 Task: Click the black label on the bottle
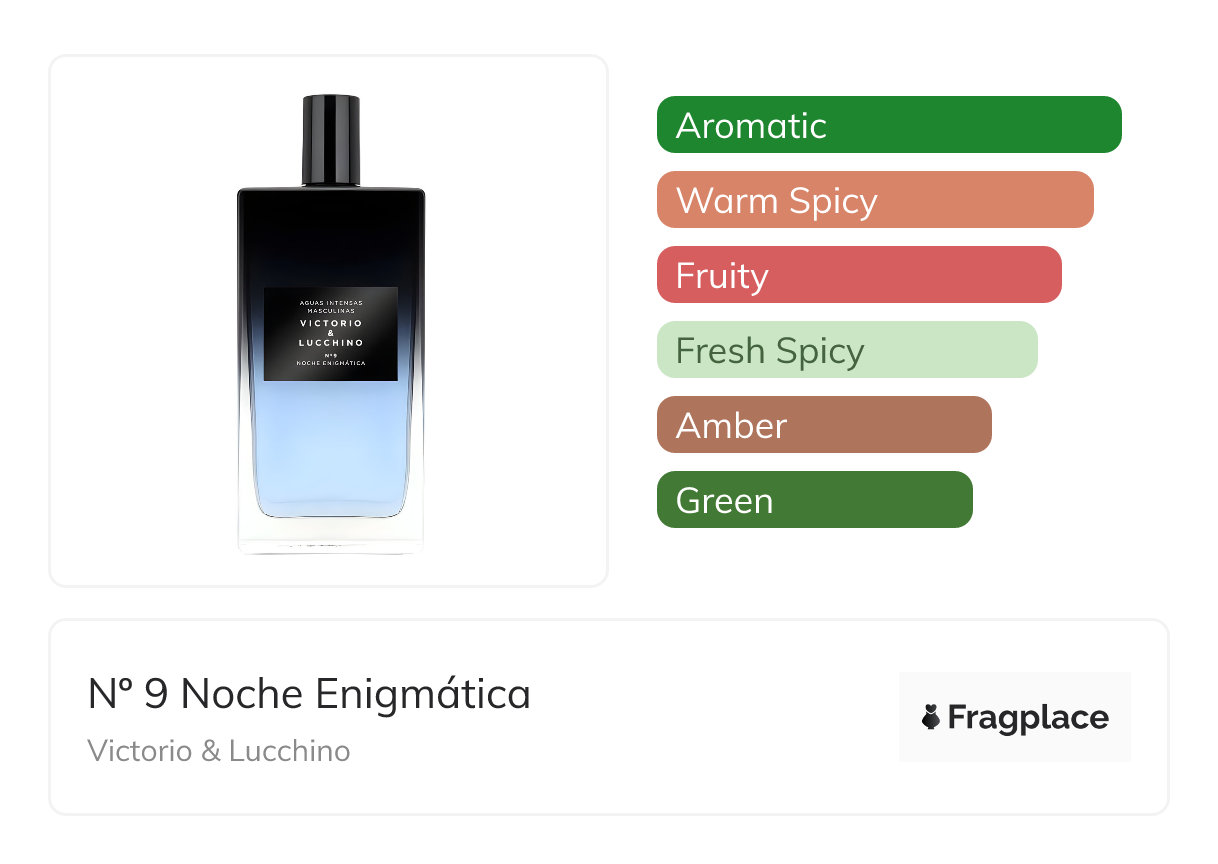pos(331,334)
